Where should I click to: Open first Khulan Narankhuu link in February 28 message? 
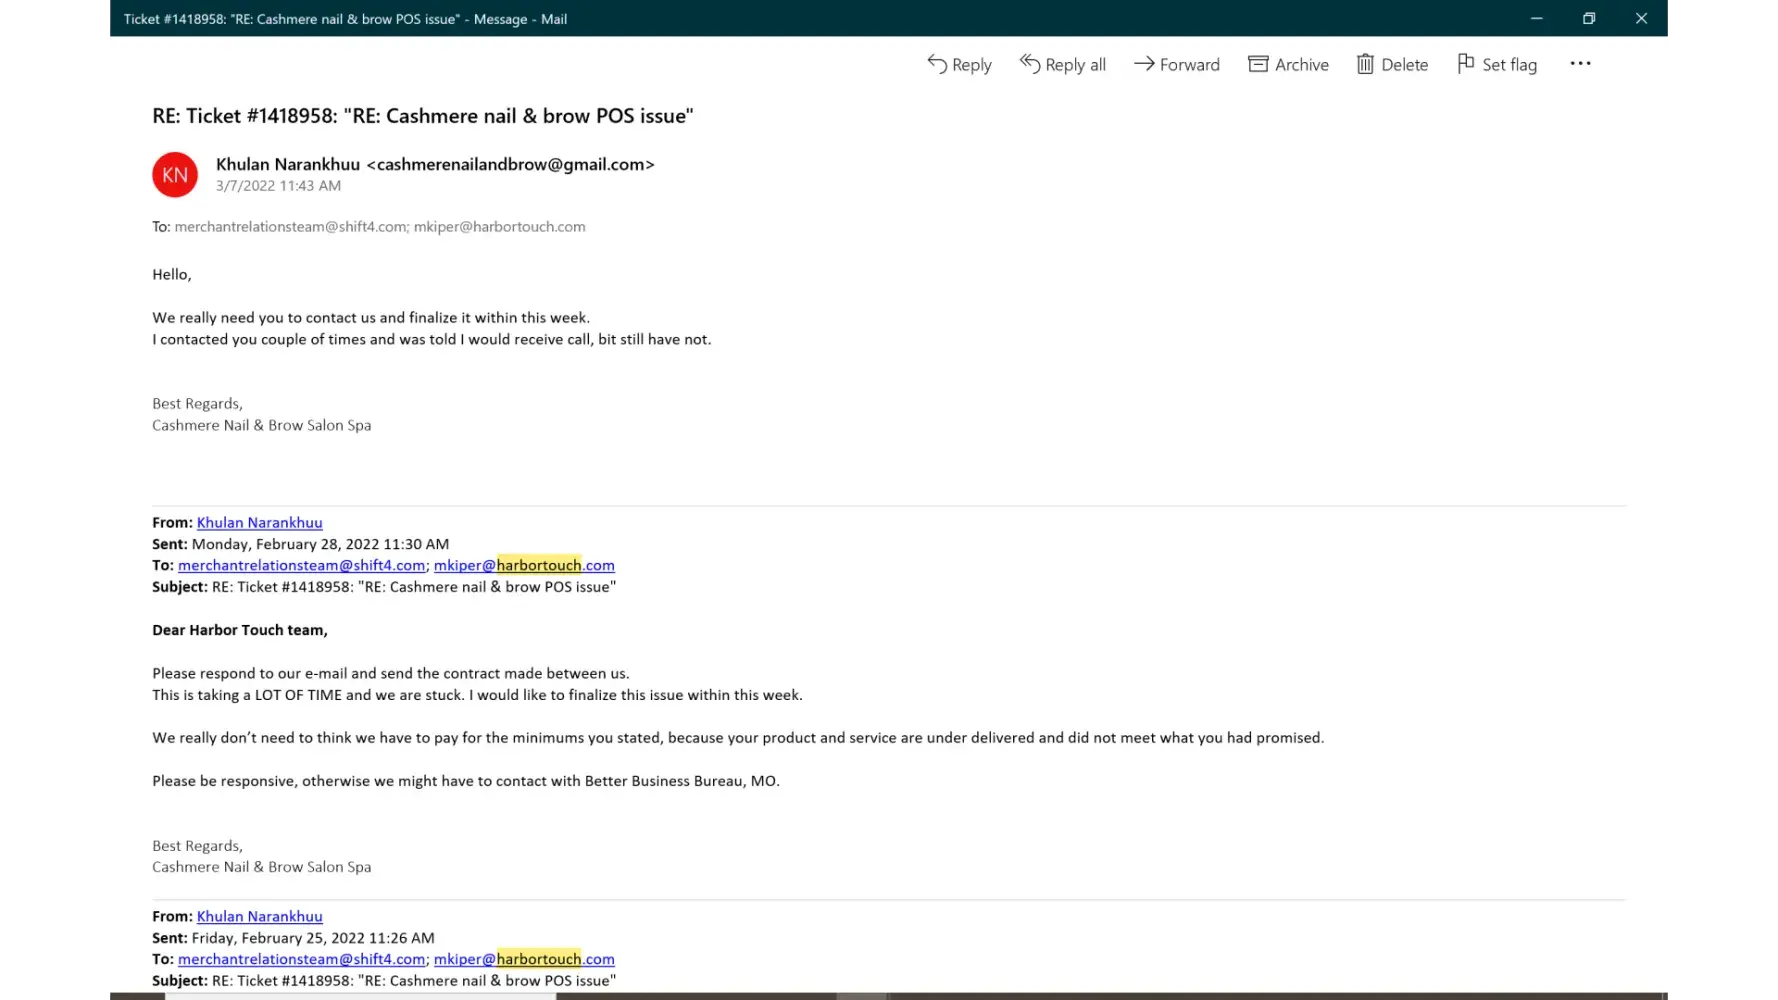pyautogui.click(x=259, y=522)
